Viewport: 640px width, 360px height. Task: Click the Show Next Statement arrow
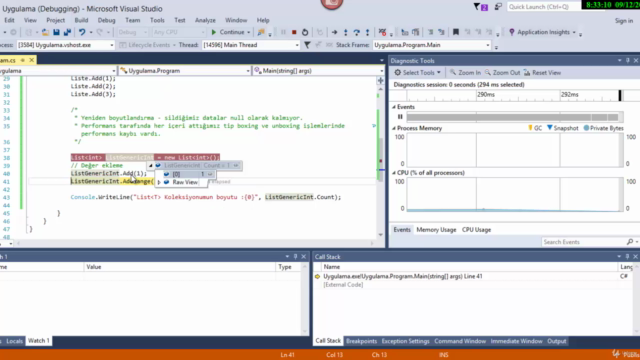(x=334, y=32)
